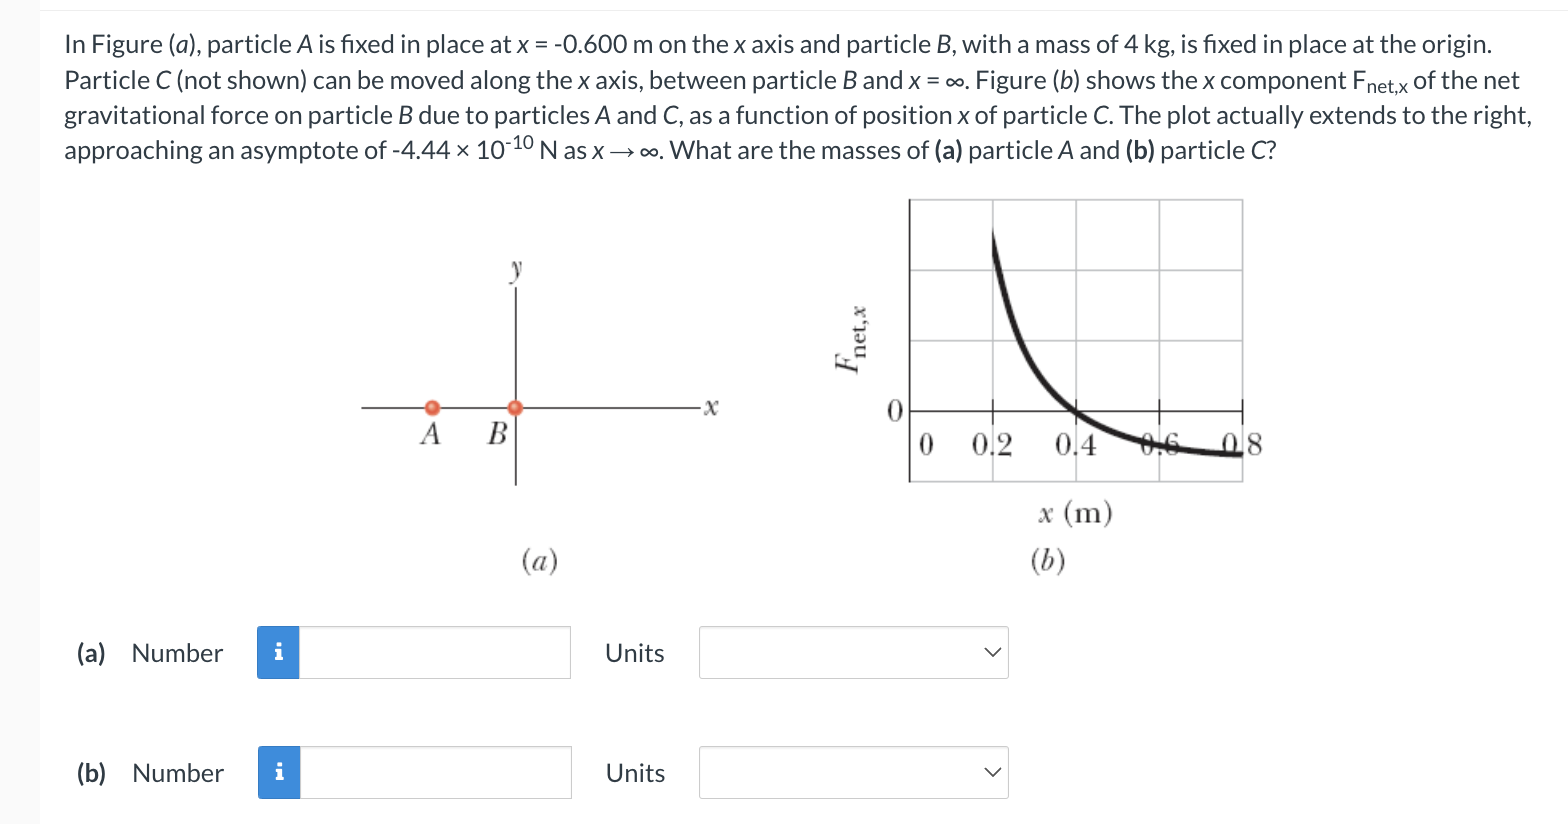The width and height of the screenshot is (1568, 824).
Task: Click the blue info icon beside part (b)
Action: (x=280, y=772)
